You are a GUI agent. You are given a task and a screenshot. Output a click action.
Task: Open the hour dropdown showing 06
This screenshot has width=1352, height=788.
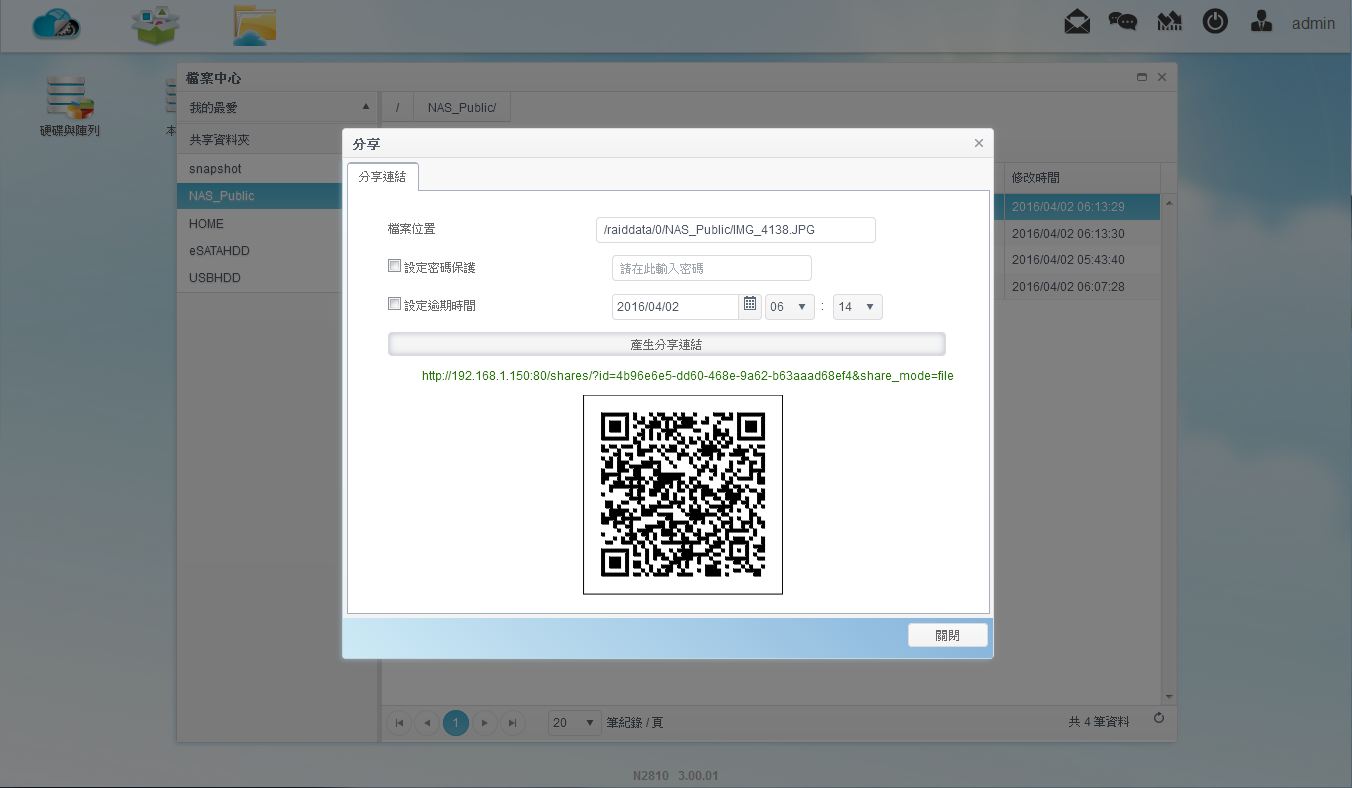point(790,307)
